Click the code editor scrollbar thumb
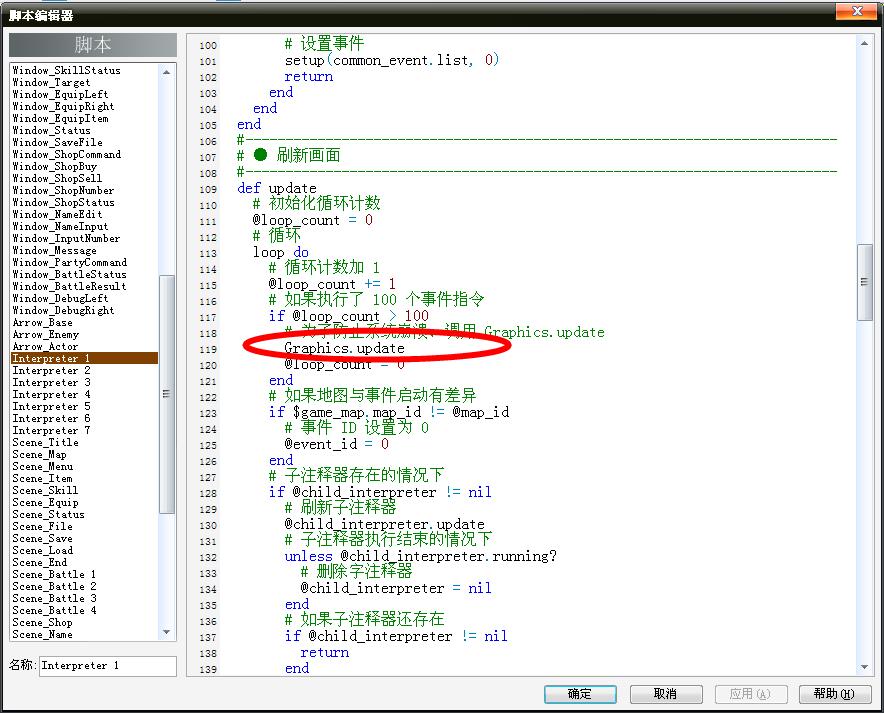 pyautogui.click(x=864, y=282)
